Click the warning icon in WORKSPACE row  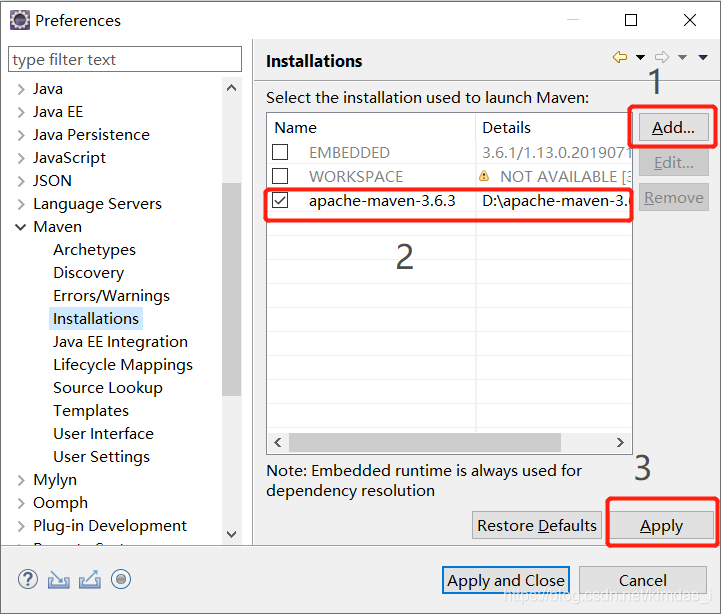coord(484,176)
